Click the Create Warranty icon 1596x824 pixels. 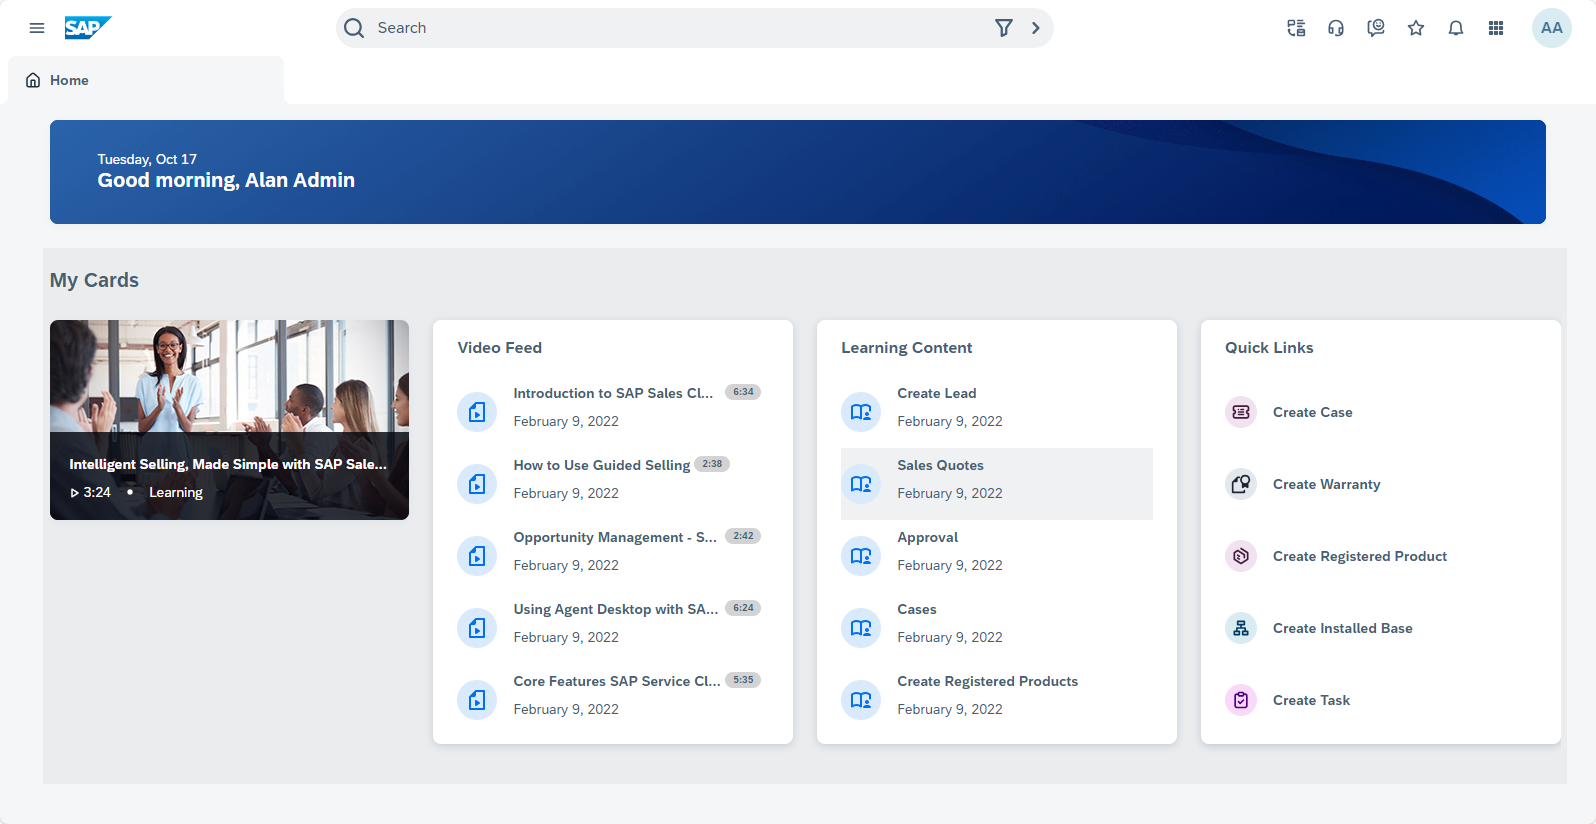point(1241,484)
